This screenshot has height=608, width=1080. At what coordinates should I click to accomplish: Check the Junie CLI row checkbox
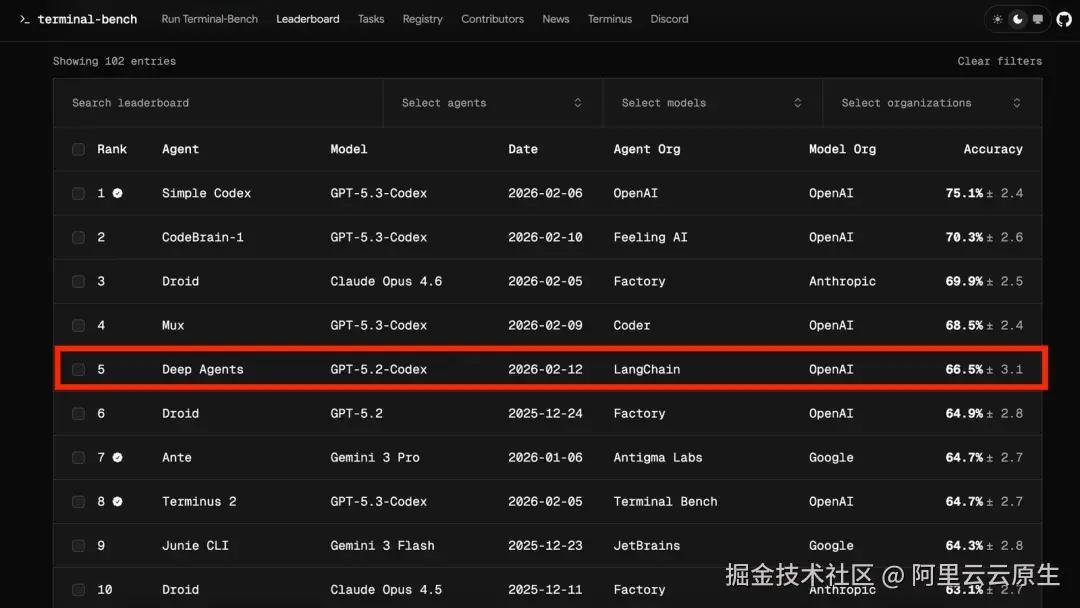[x=79, y=546]
